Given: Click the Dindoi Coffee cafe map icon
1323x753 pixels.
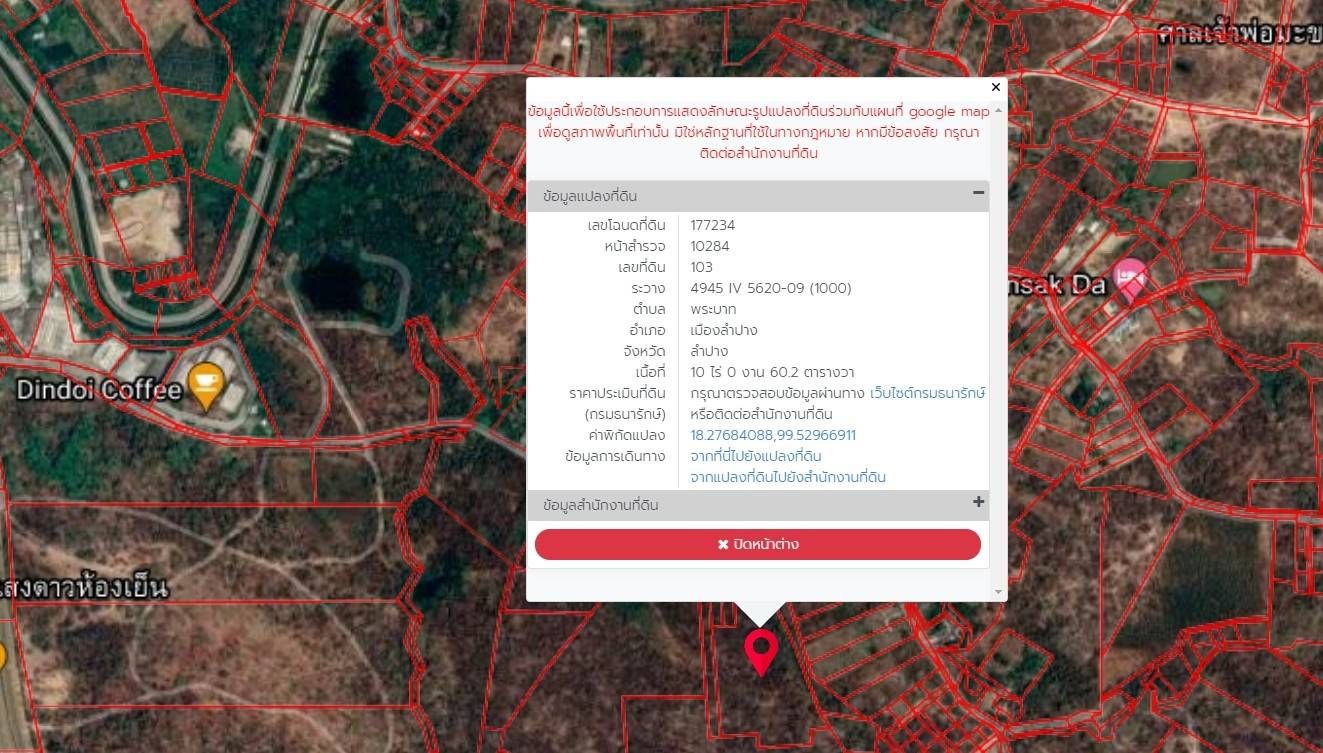Looking at the screenshot, I should [x=206, y=387].
